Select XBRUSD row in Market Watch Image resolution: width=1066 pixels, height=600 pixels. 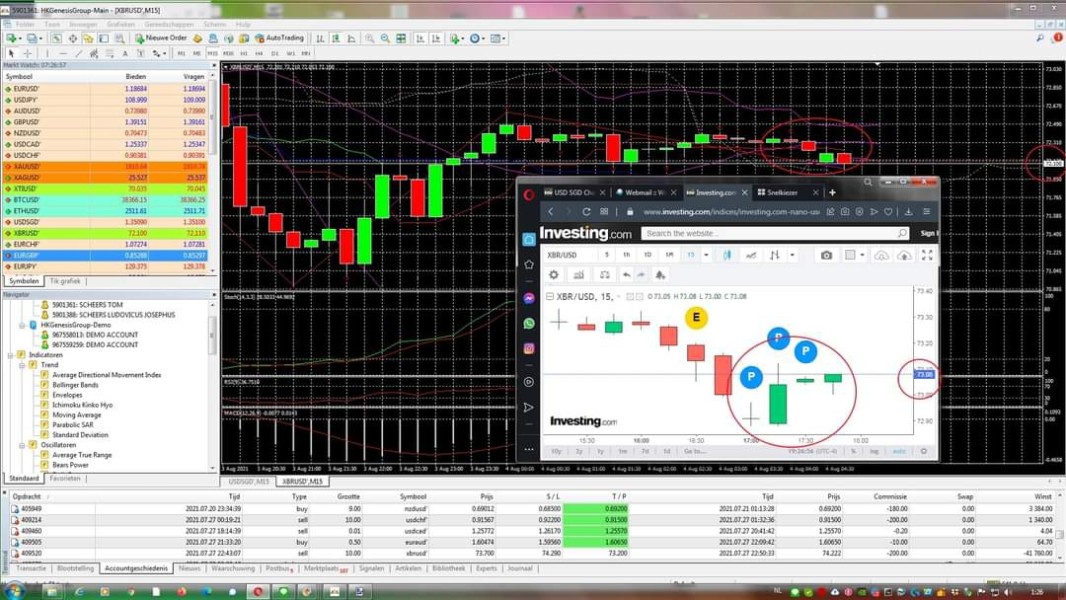pos(106,233)
